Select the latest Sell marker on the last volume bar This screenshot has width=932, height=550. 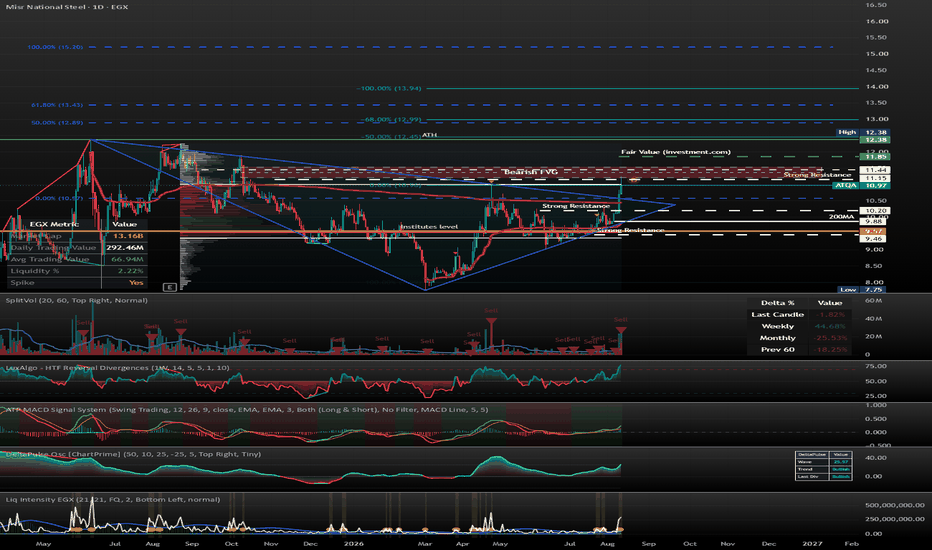tap(621, 329)
